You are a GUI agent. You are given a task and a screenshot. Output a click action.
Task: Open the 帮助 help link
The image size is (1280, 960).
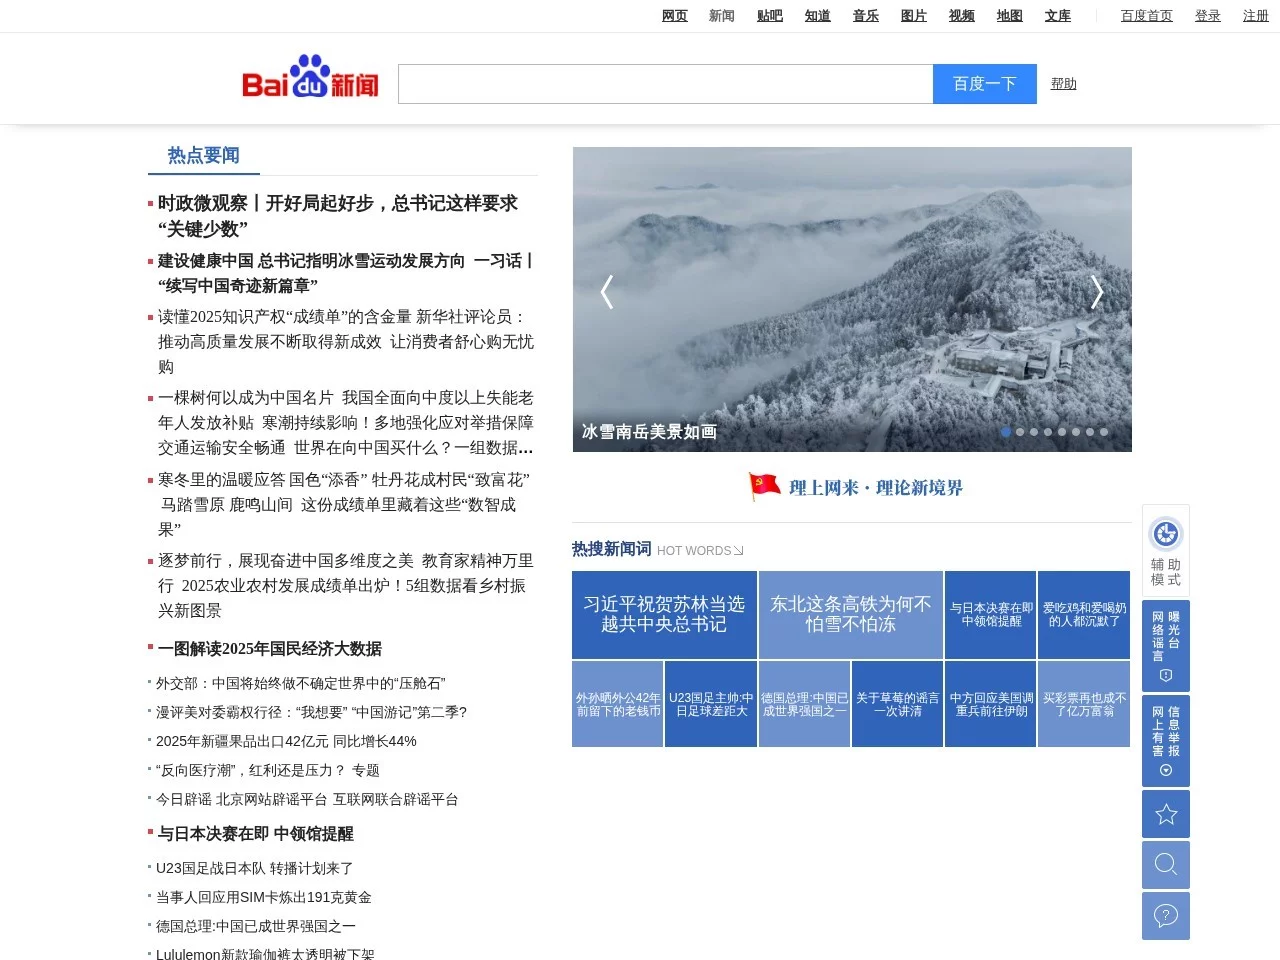[1063, 84]
